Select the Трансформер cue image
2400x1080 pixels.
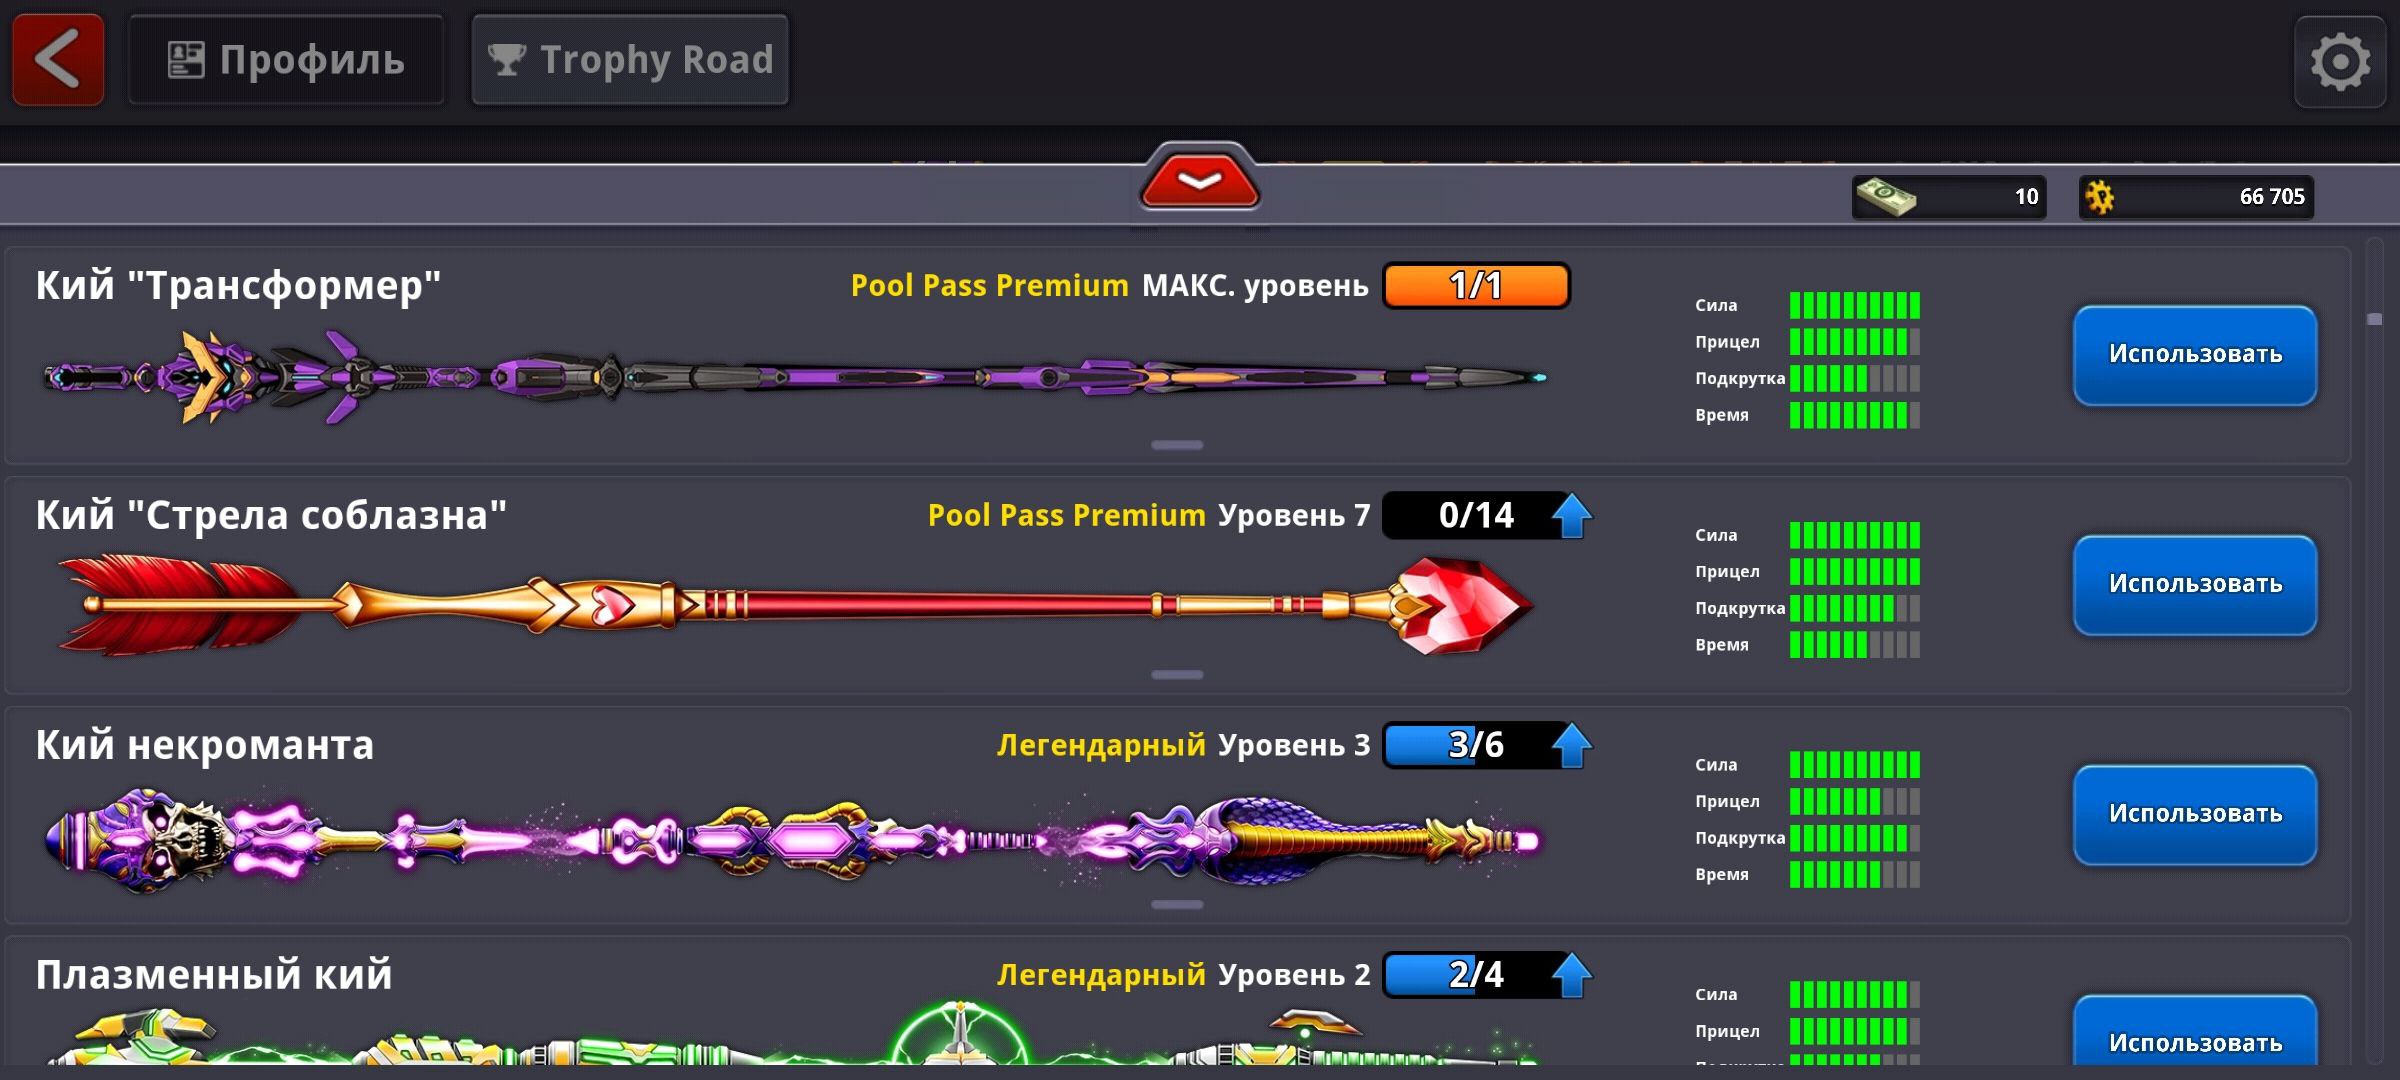(x=795, y=378)
